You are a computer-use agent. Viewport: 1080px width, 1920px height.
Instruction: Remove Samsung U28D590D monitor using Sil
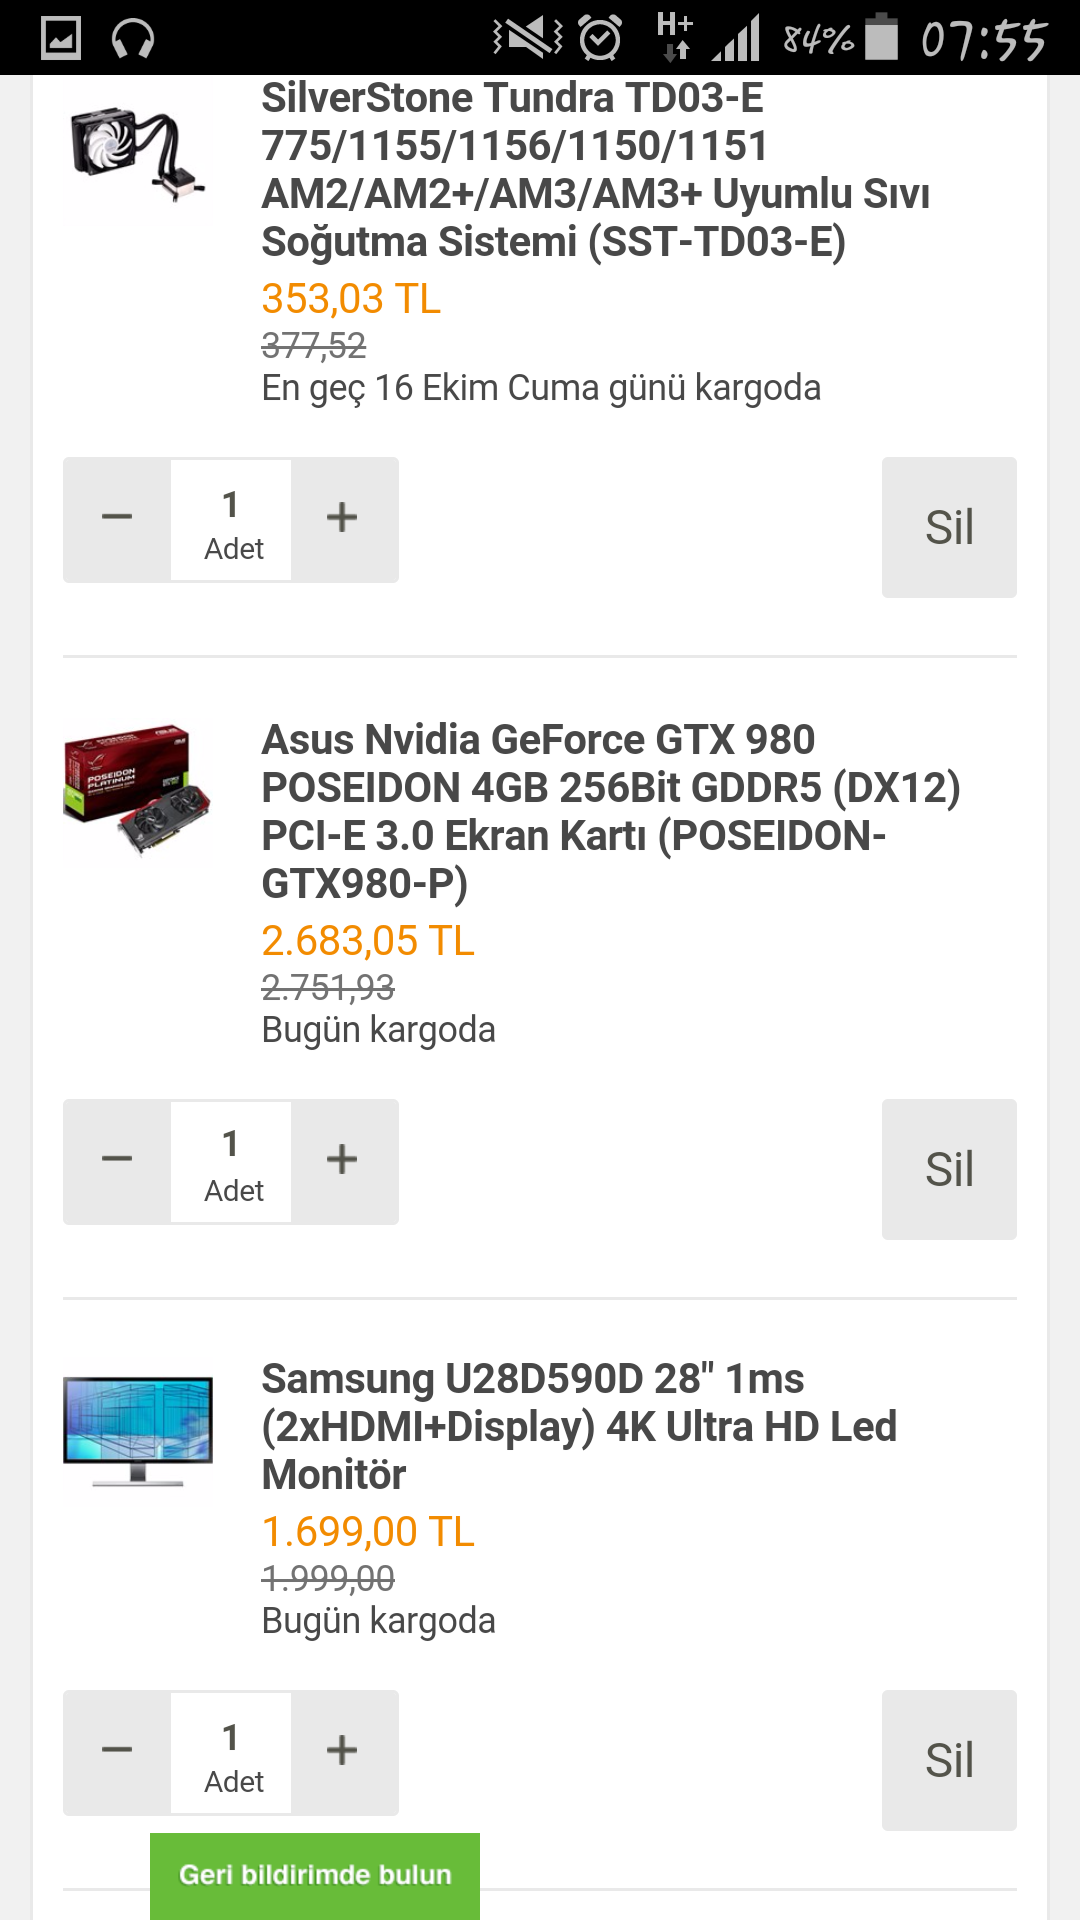(x=949, y=1760)
